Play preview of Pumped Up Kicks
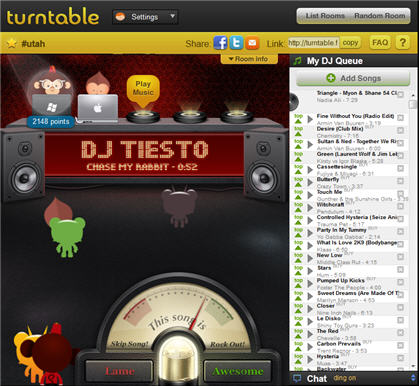419x386 pixels. [310, 283]
